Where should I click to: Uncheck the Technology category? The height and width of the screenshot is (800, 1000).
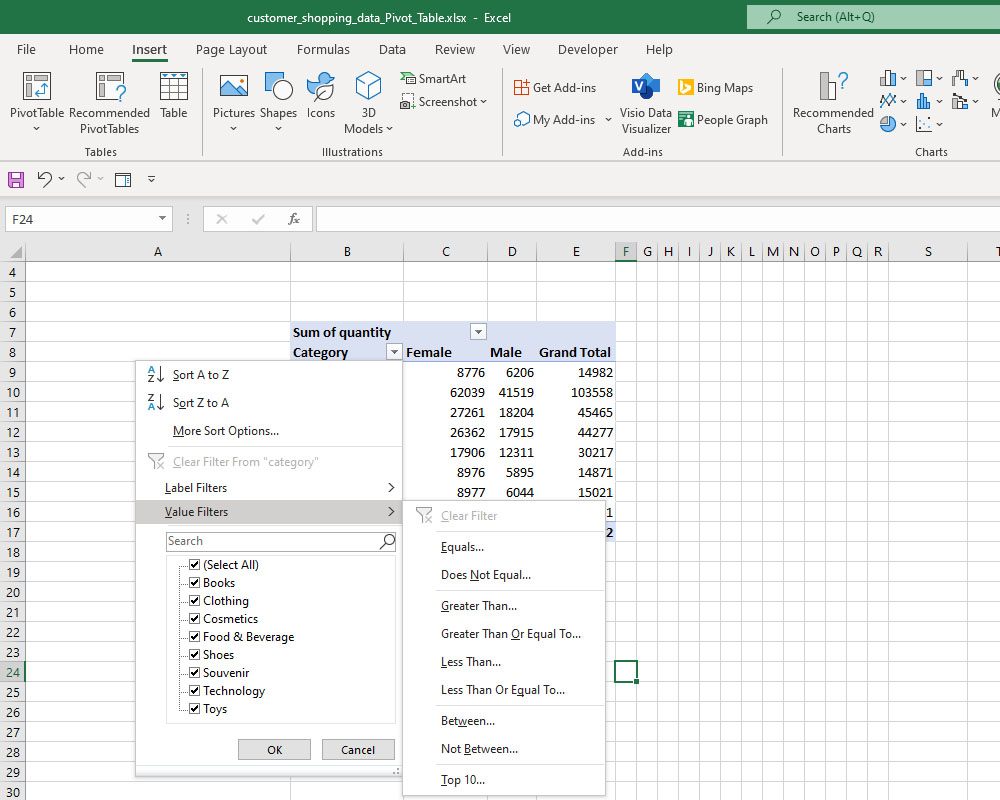coord(195,690)
